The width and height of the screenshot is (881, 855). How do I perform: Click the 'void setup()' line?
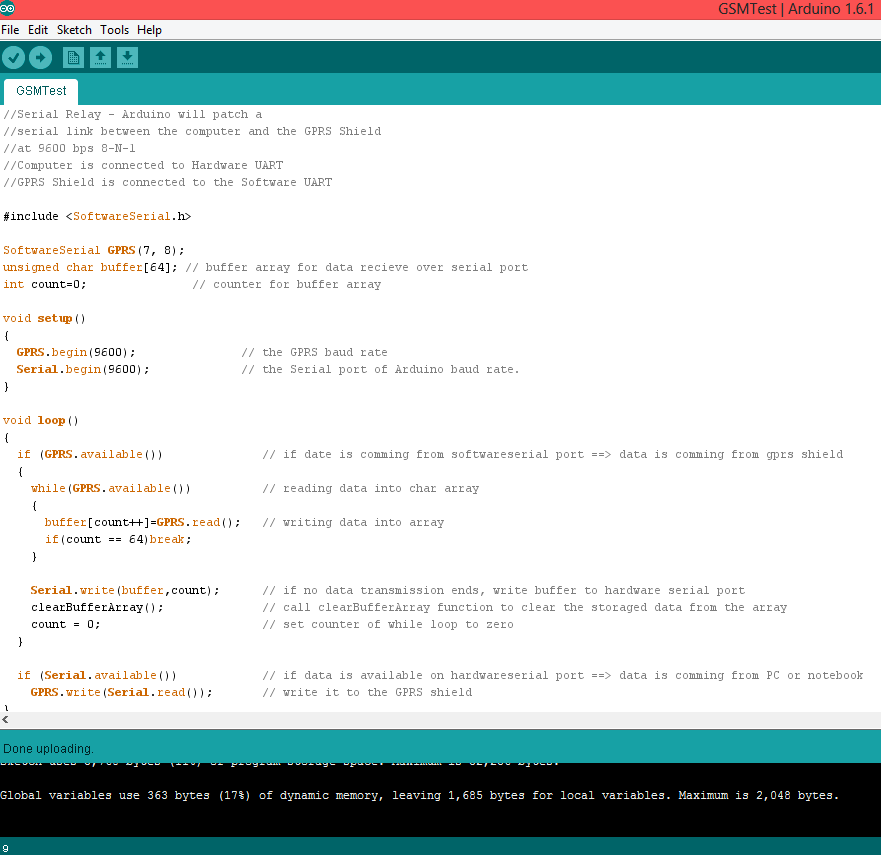click(x=44, y=319)
